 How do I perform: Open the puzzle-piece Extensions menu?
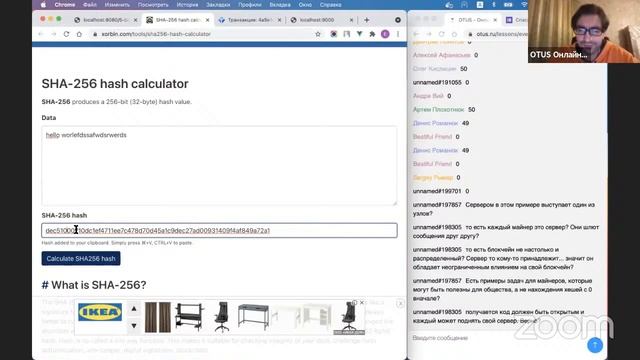(x=372, y=34)
